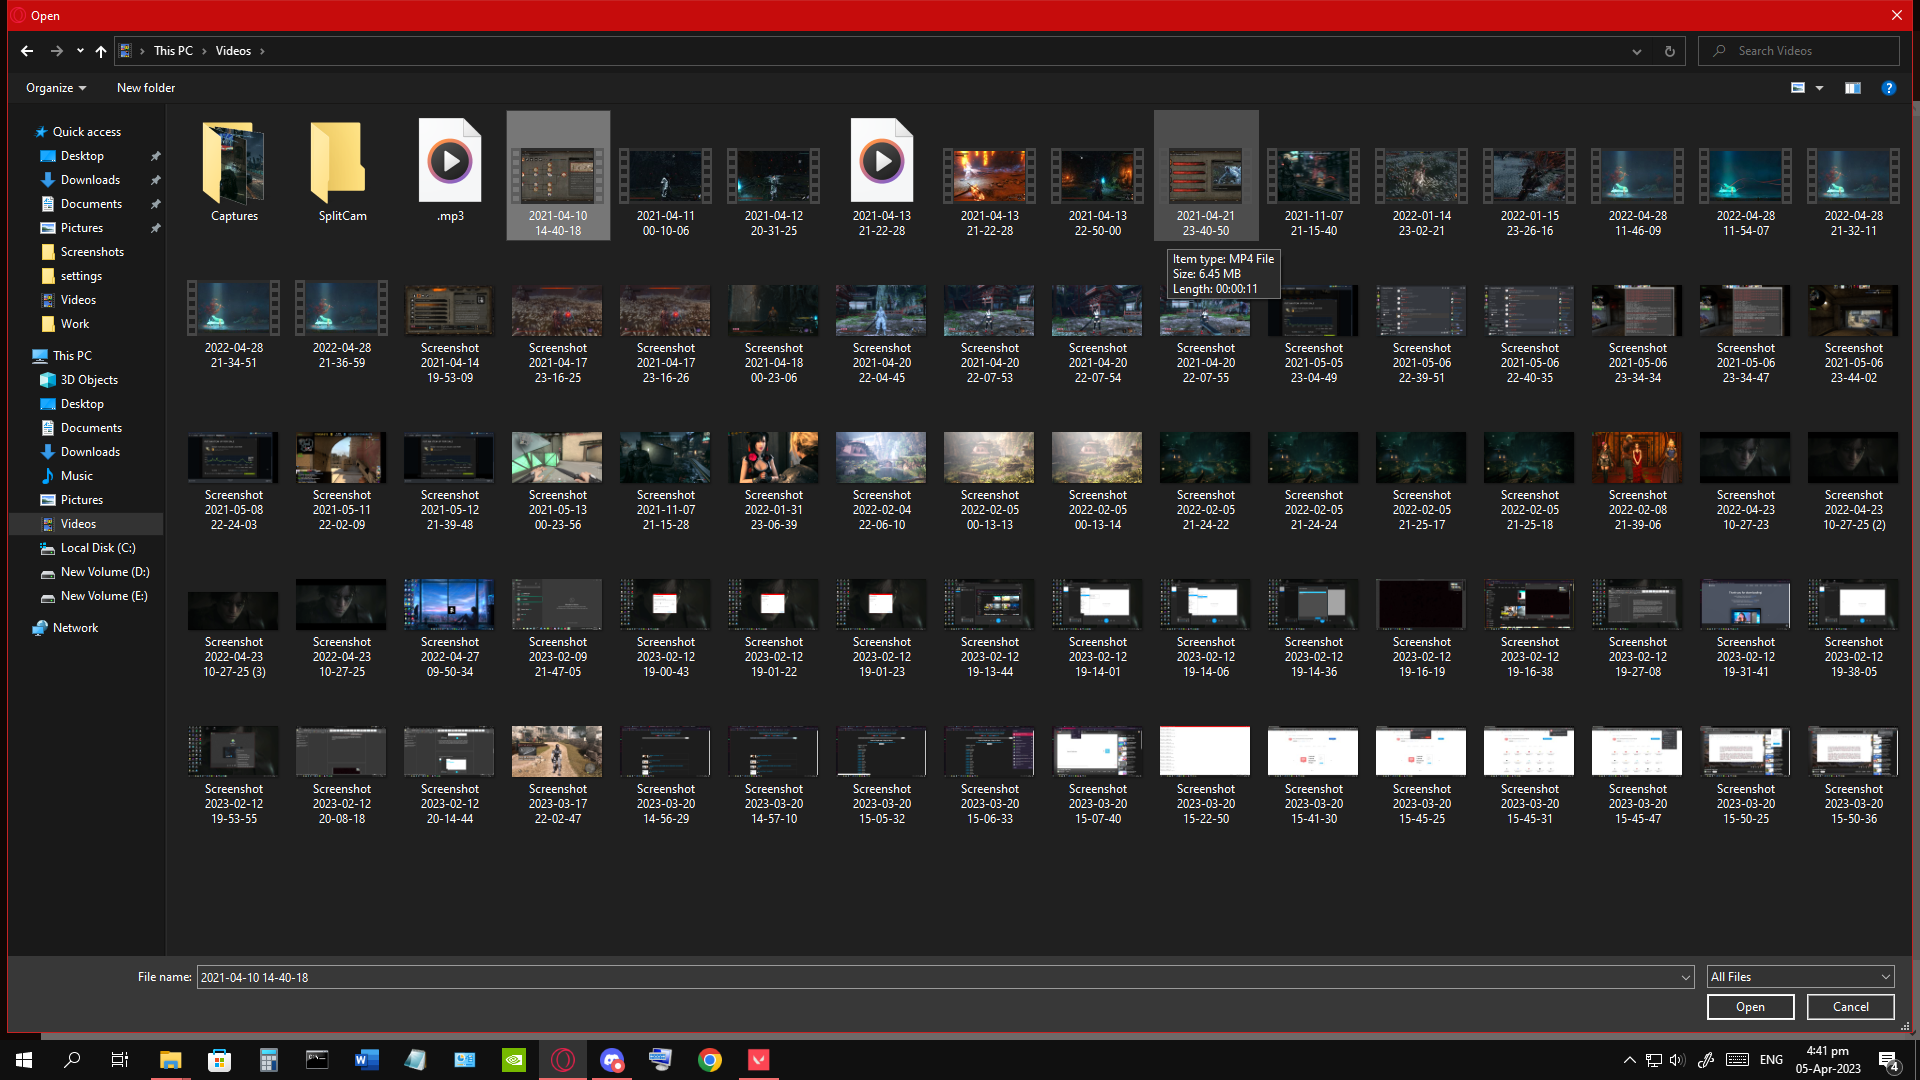Open the view options dropdown arrow
The height and width of the screenshot is (1080, 1920).
(1819, 88)
